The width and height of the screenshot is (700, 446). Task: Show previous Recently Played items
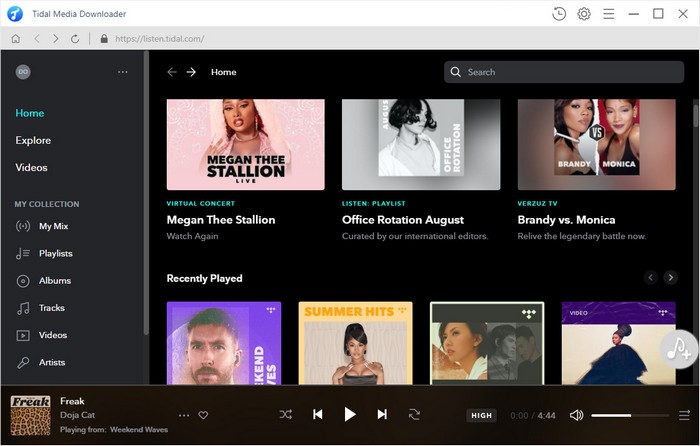[650, 277]
